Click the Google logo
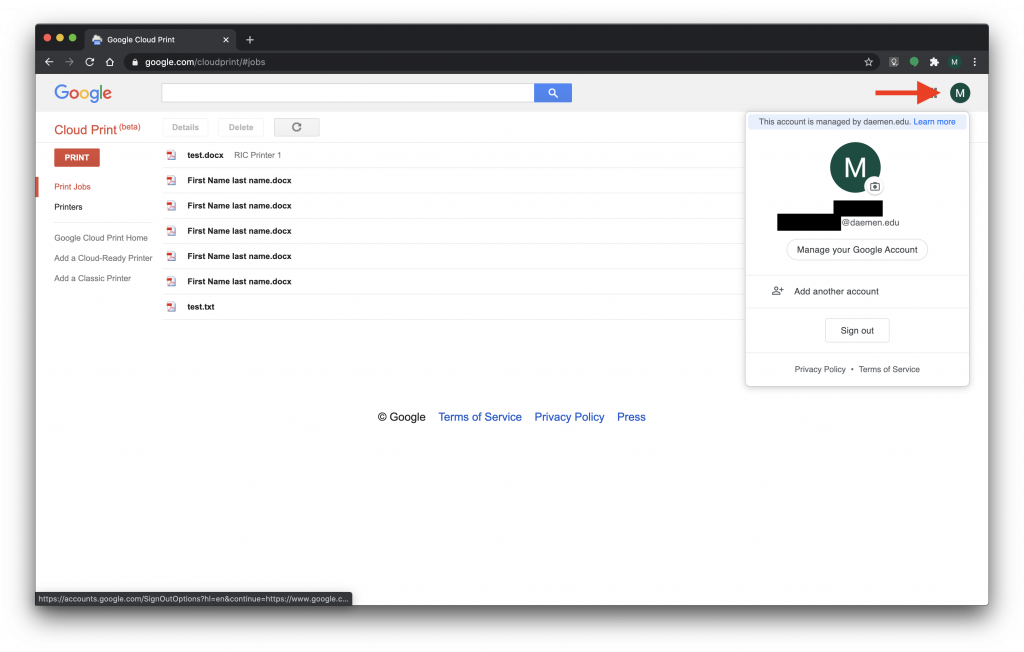Viewport: 1024px width, 652px height. tap(83, 93)
